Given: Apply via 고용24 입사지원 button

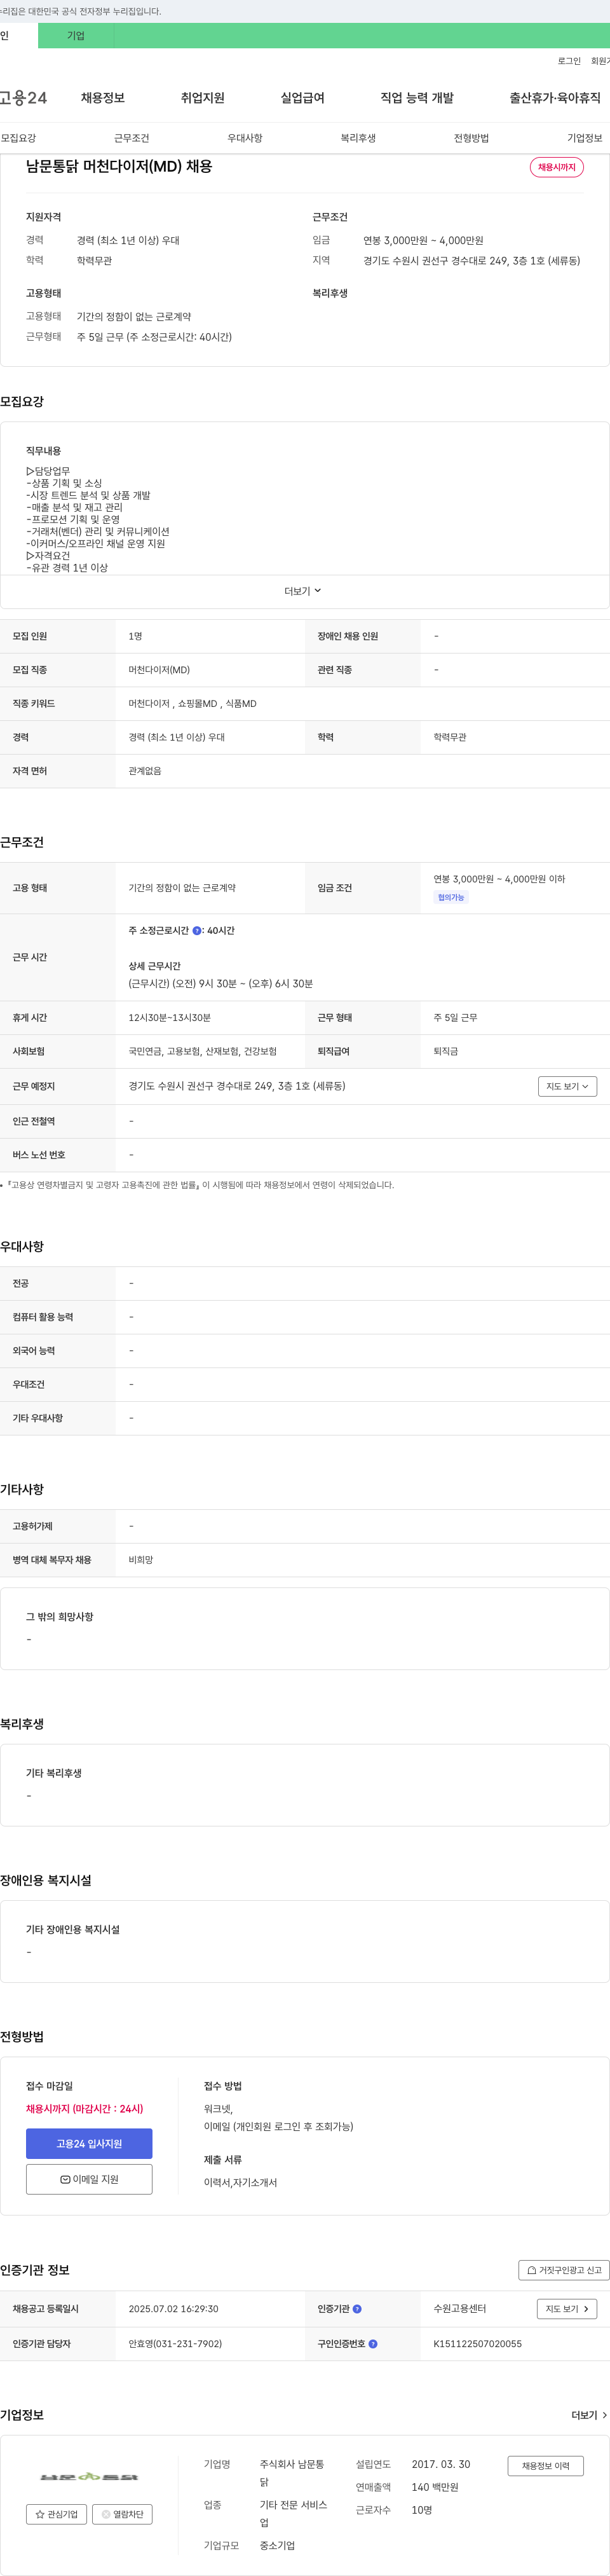Looking at the screenshot, I should (x=89, y=2144).
